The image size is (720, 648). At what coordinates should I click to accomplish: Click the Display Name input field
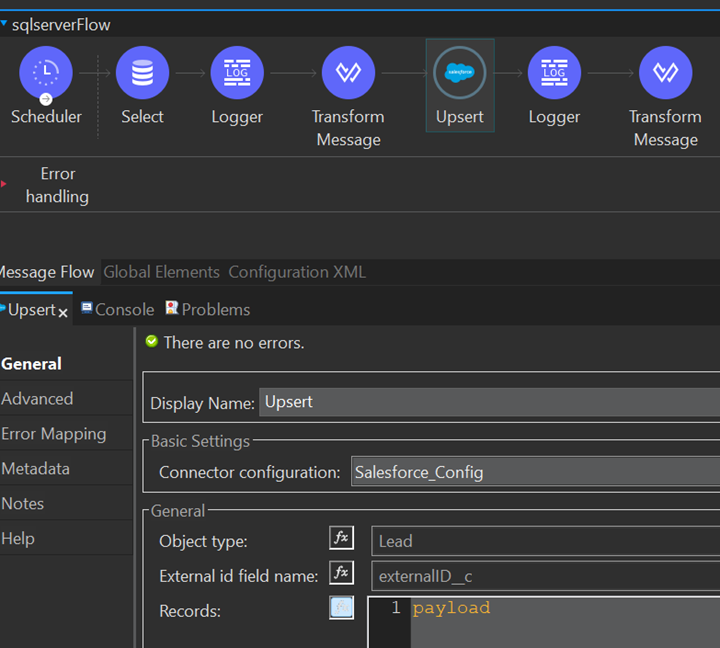pyautogui.click(x=489, y=402)
